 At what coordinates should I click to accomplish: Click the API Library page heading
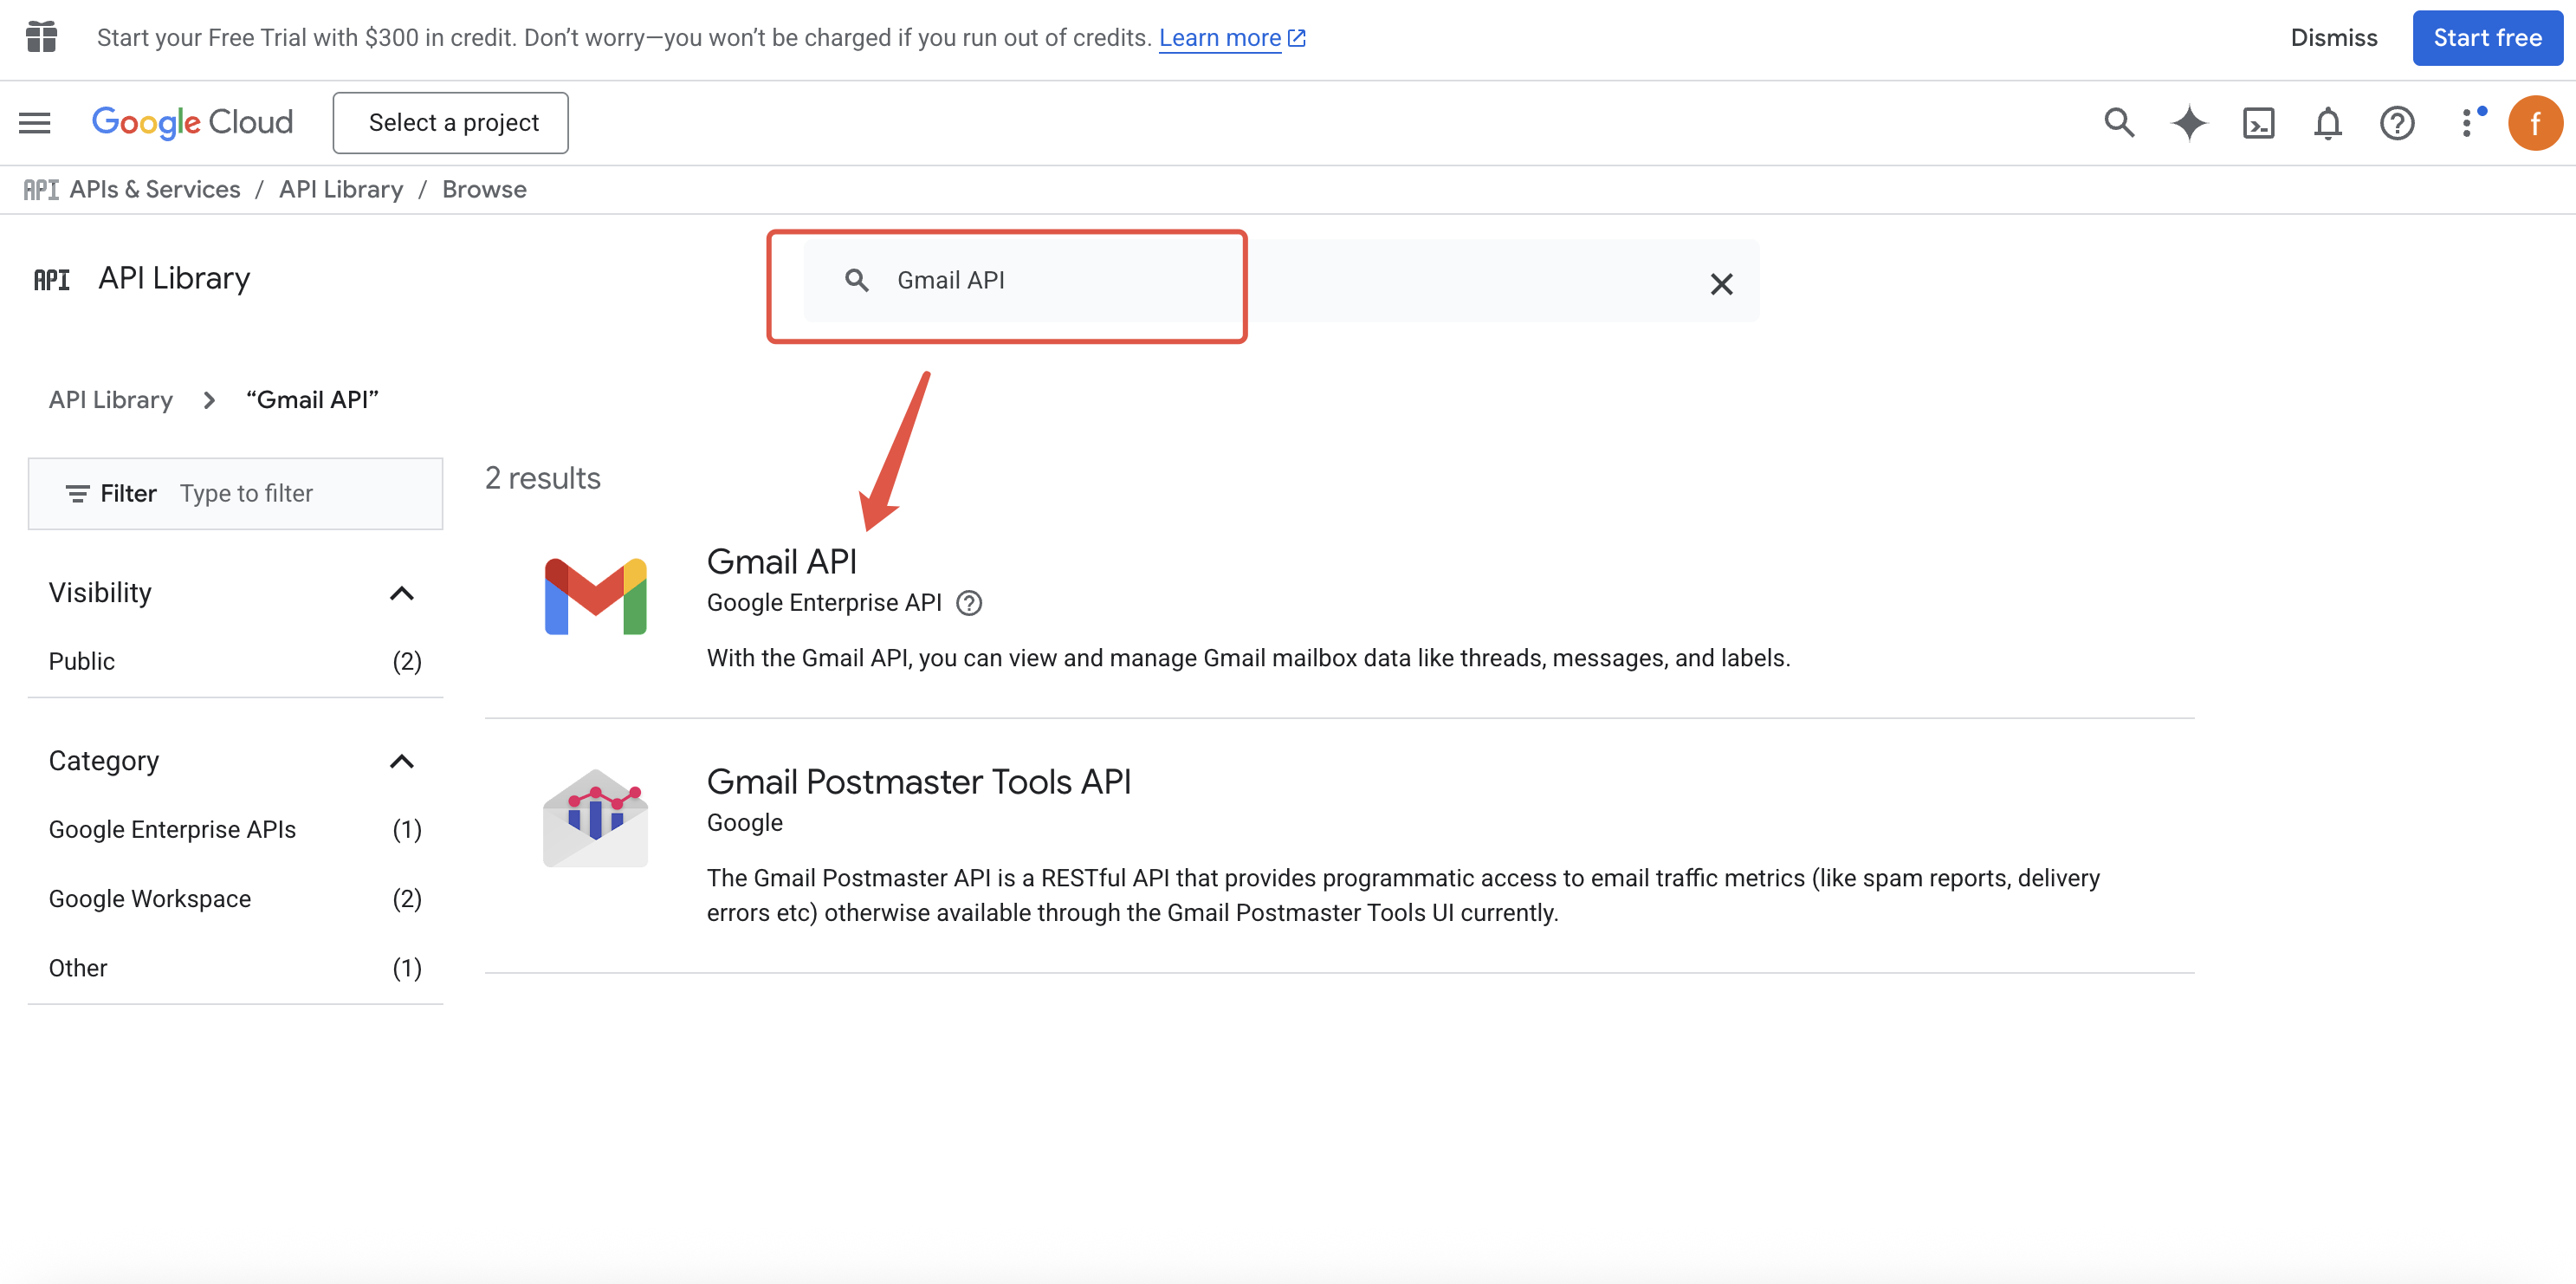(174, 278)
